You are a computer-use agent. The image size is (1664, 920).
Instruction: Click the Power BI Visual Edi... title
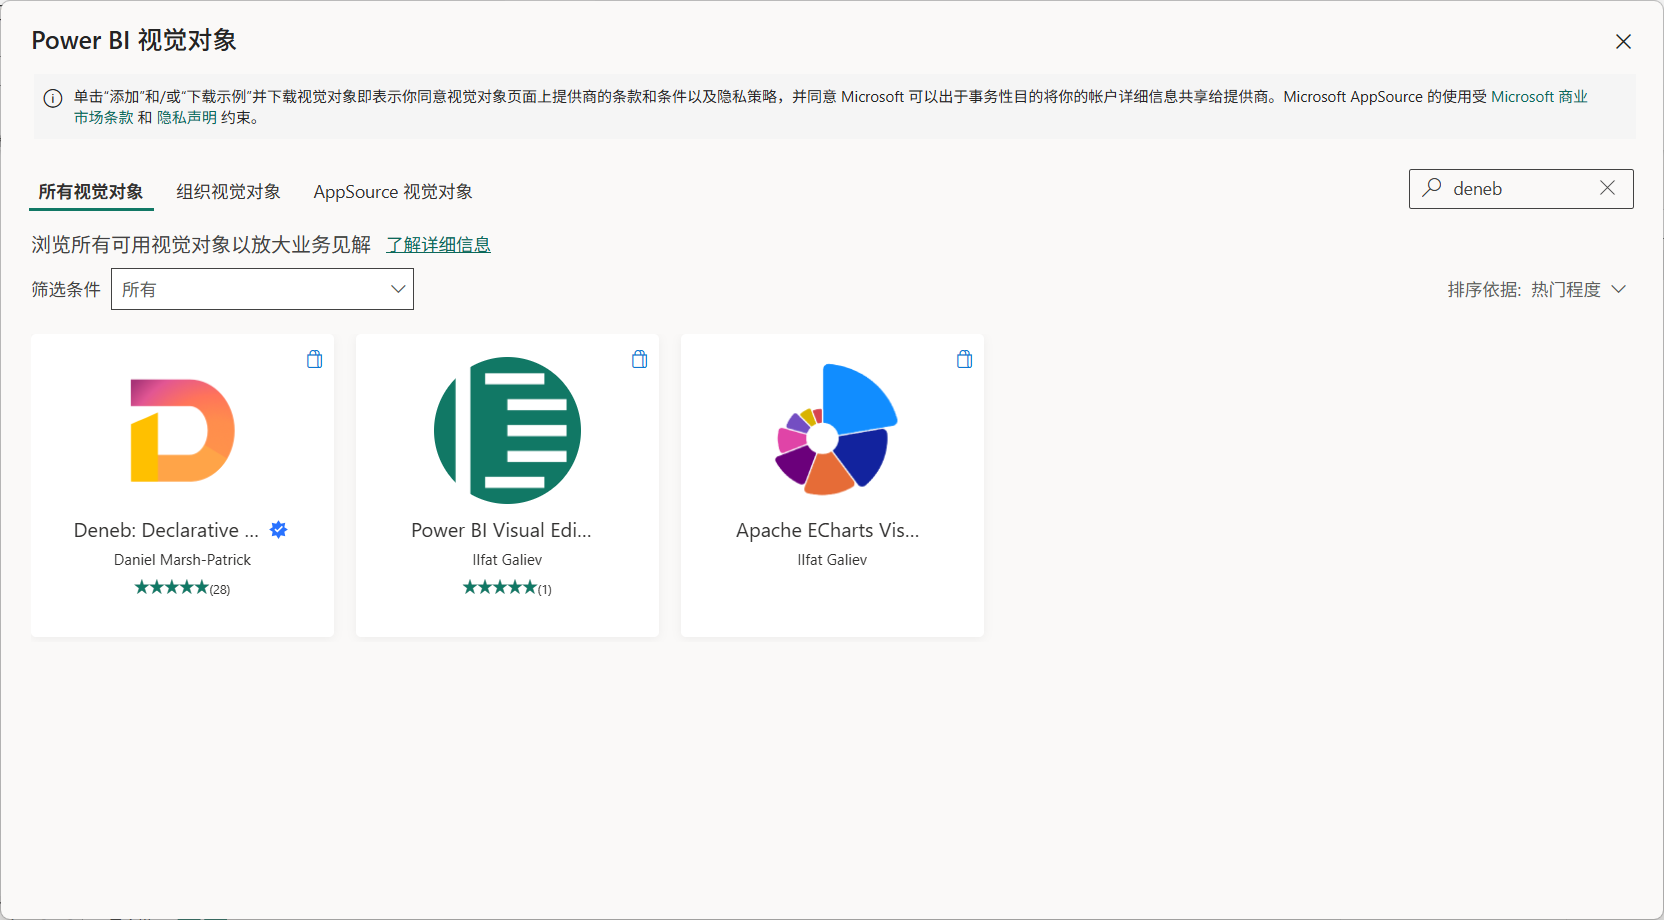point(501,530)
